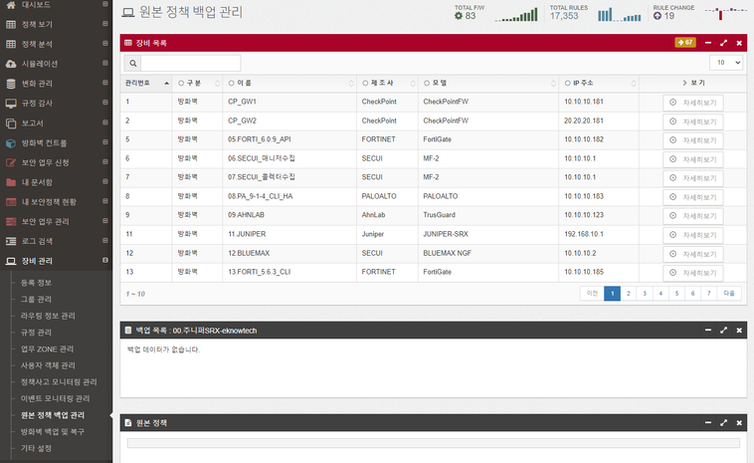This screenshot has height=463, width=754.
Task: Expand 장비 목록 panel to fullscreen
Action: [x=724, y=43]
